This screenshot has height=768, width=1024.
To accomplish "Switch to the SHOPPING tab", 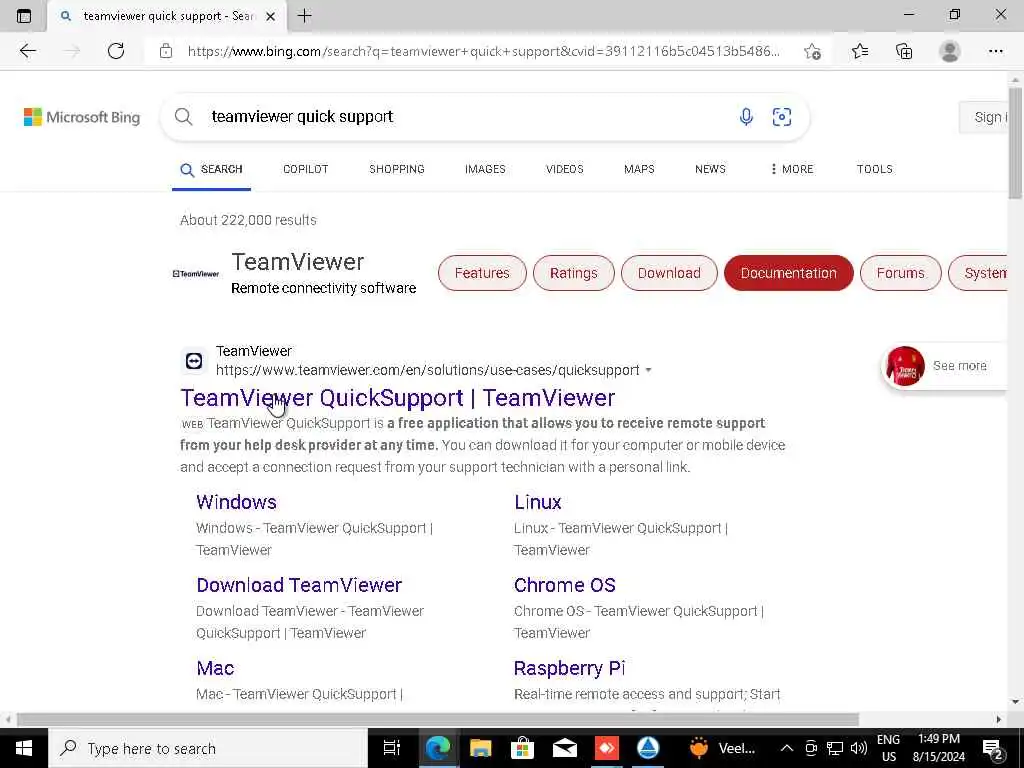I will click(396, 169).
